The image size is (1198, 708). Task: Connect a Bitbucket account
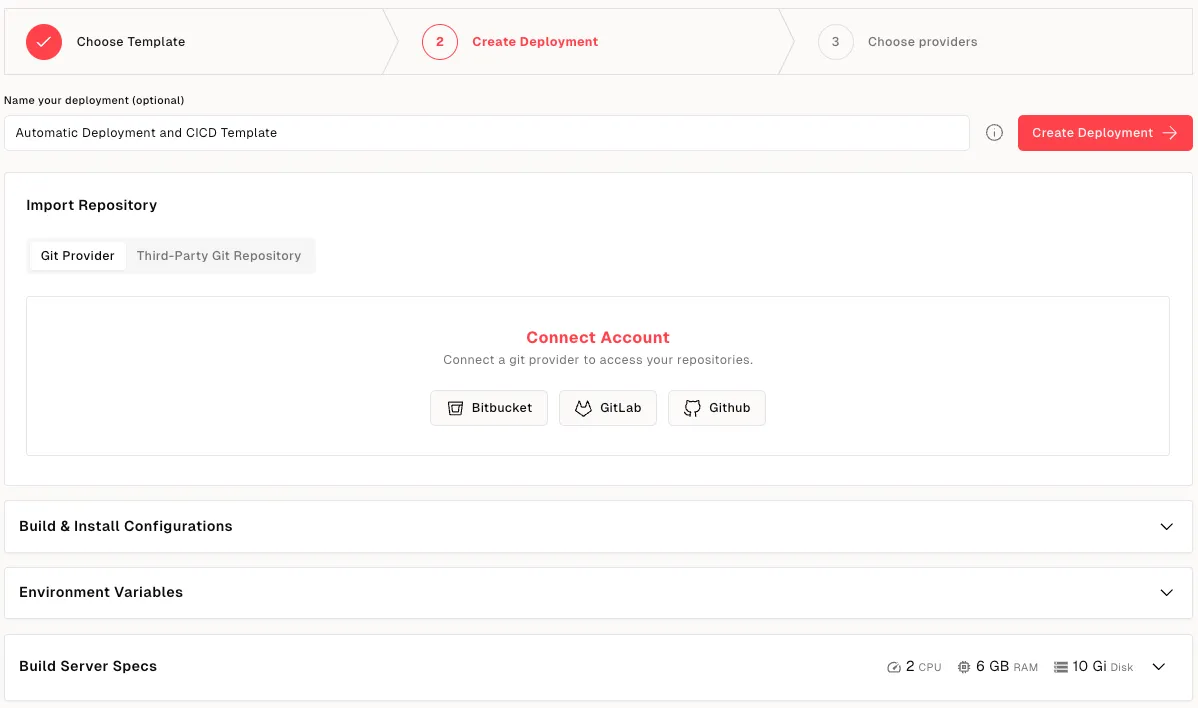click(x=489, y=408)
